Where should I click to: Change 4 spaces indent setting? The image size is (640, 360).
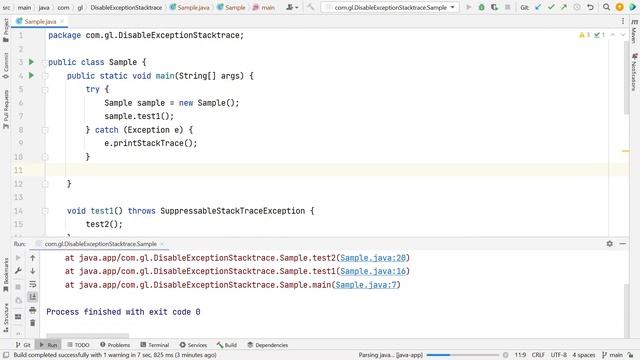click(584, 355)
